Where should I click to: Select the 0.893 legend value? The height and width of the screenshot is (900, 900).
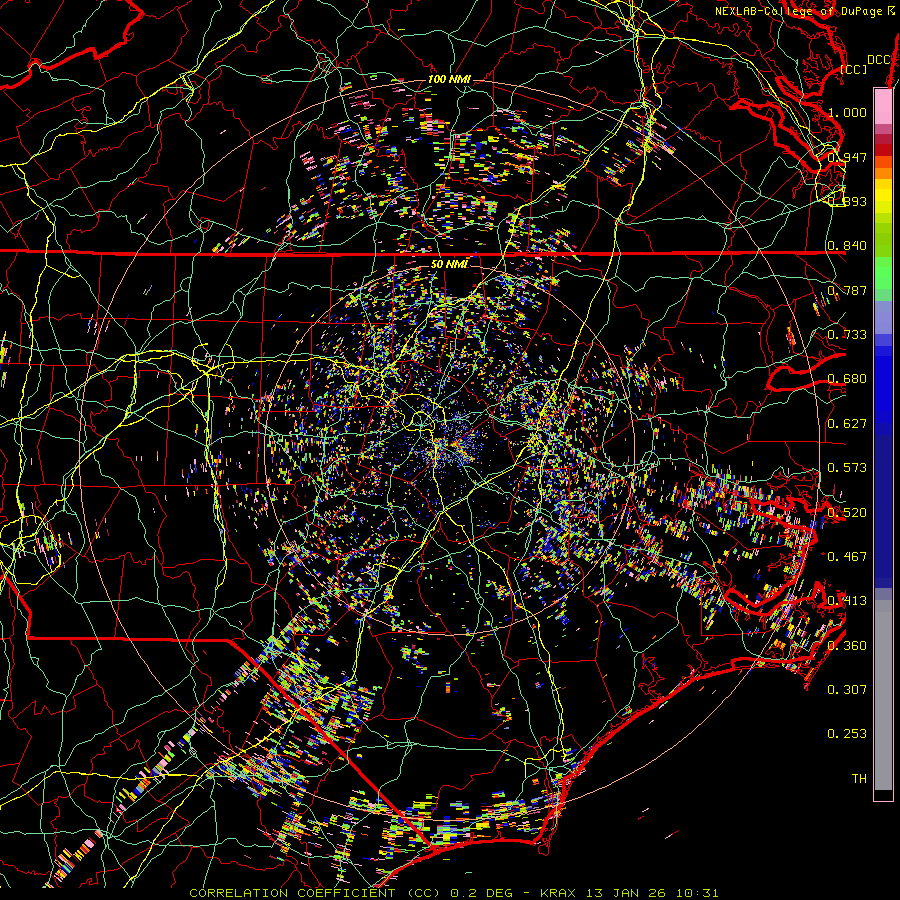coord(847,201)
